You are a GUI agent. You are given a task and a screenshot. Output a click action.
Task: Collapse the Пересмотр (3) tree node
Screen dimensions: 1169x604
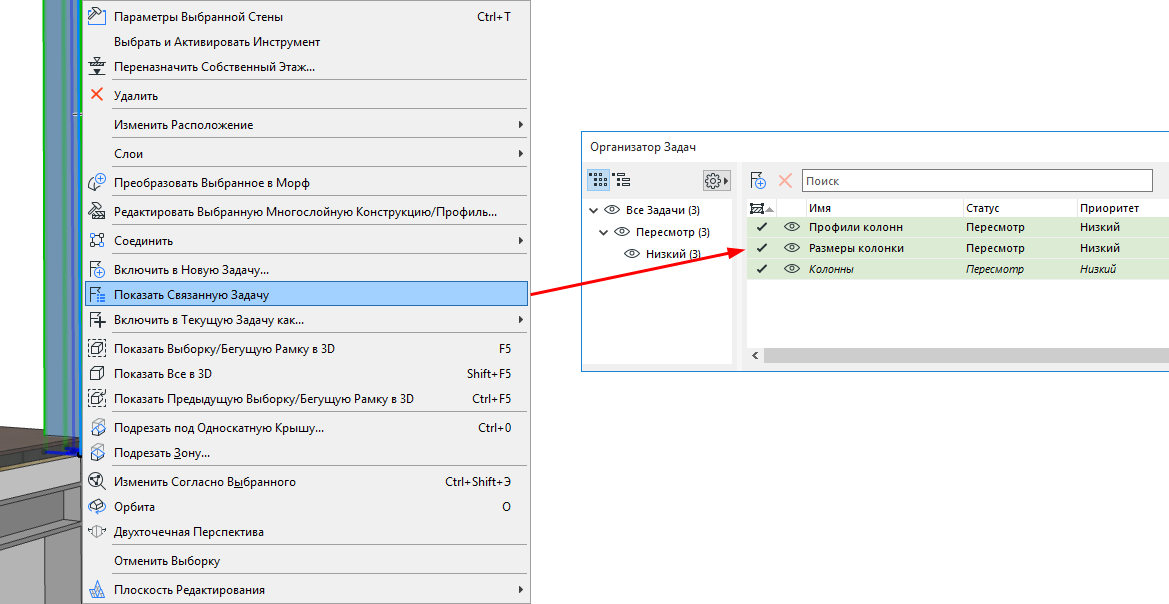click(x=603, y=233)
